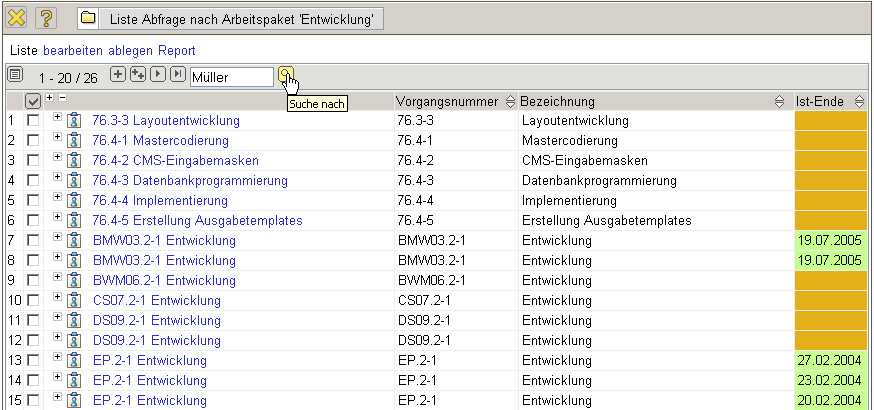Toggle the select-all checkbox in the header
The image size is (874, 410).
33,101
